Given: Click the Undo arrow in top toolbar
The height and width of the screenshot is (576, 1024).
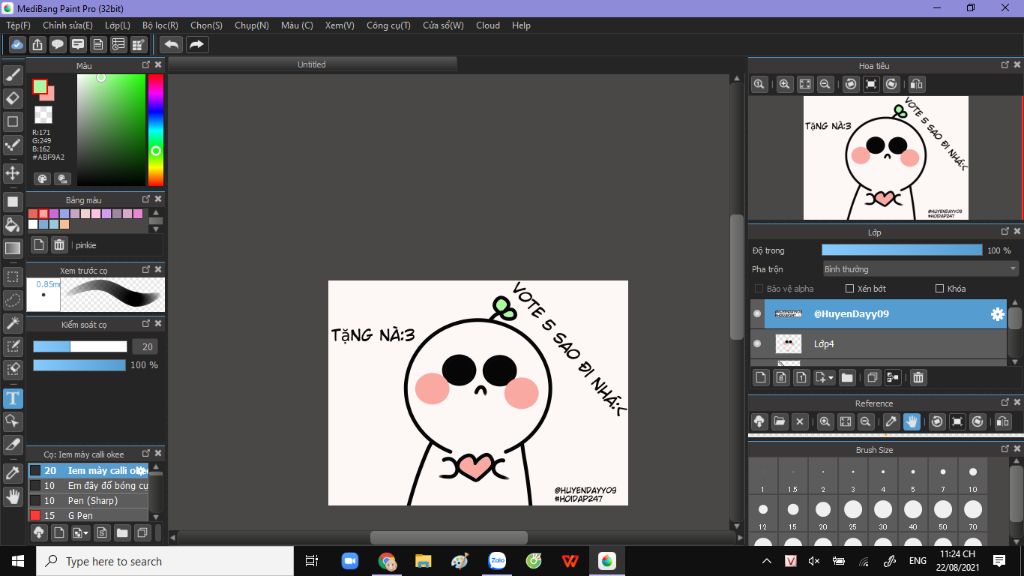Looking at the screenshot, I should (171, 44).
